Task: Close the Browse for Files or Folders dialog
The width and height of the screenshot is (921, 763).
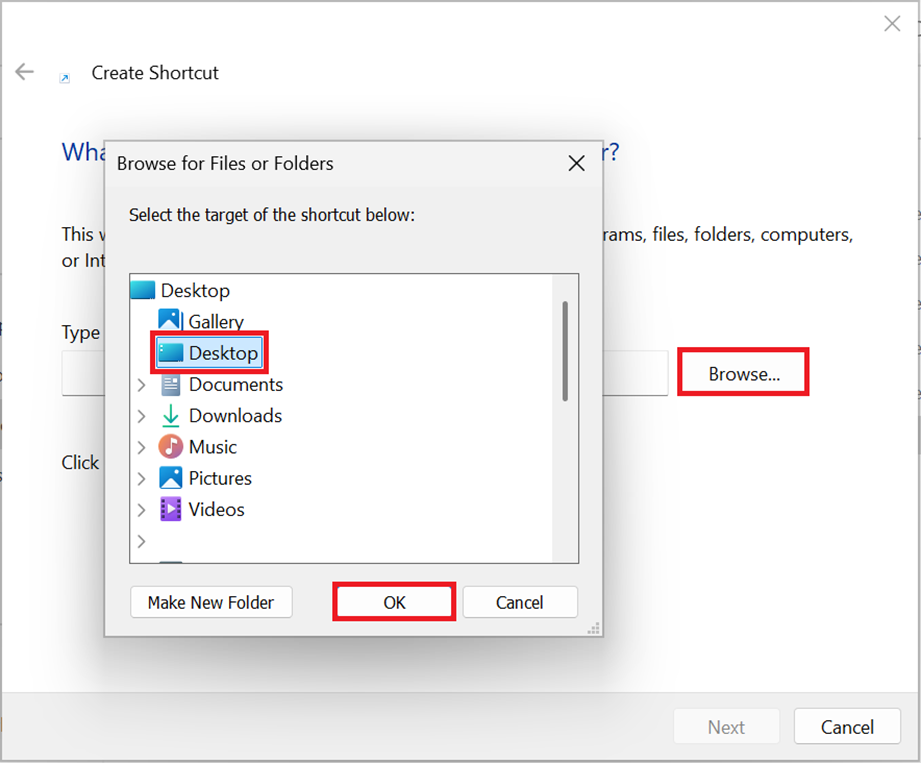Action: click(577, 163)
